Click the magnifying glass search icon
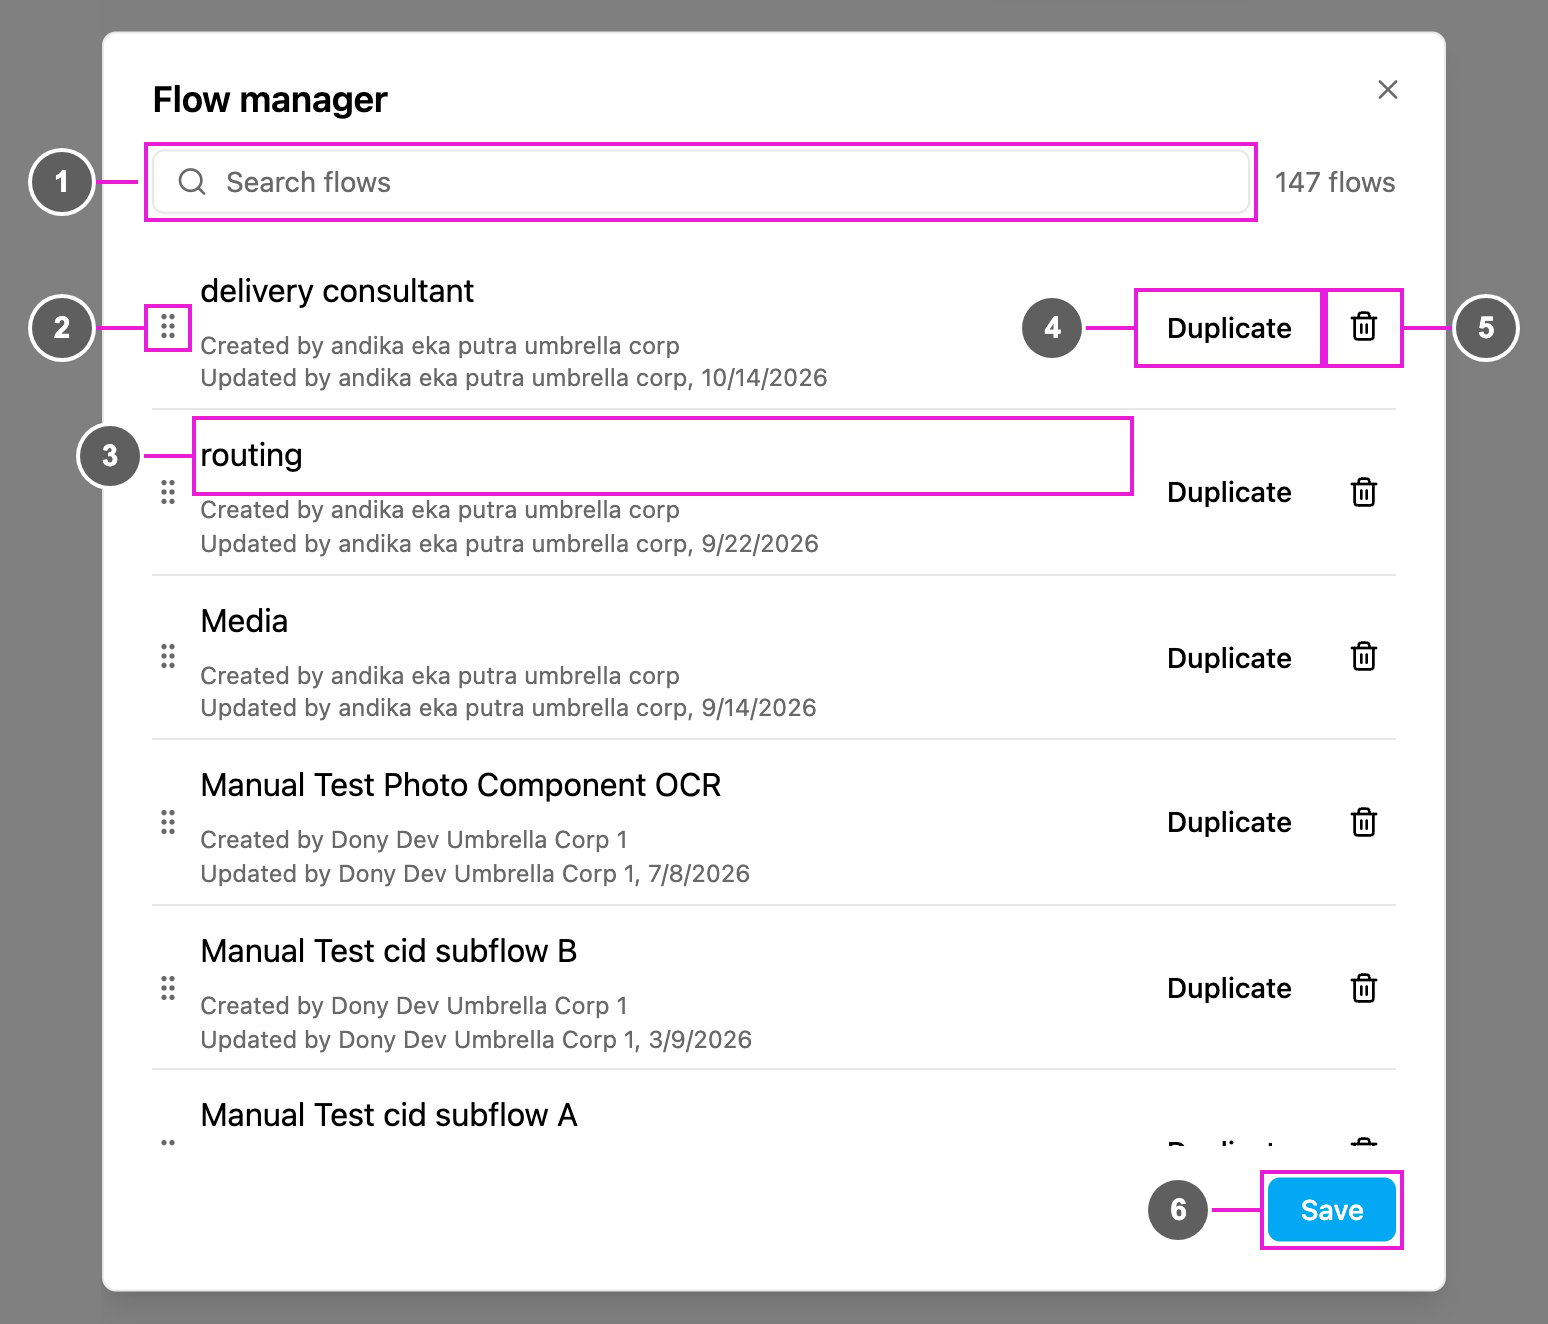 (192, 182)
